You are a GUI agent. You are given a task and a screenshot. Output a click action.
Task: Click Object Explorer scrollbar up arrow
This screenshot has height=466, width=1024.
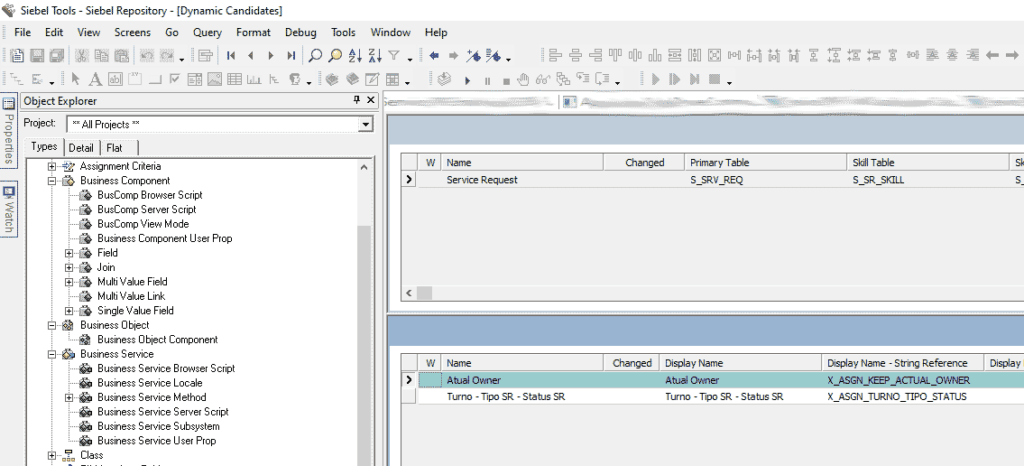pos(364,166)
